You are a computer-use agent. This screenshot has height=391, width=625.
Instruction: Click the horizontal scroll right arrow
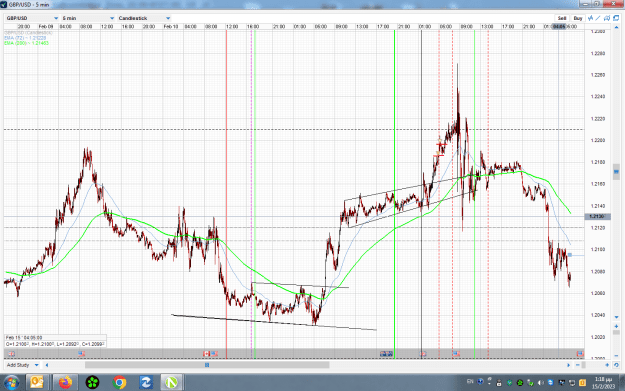[569, 365]
